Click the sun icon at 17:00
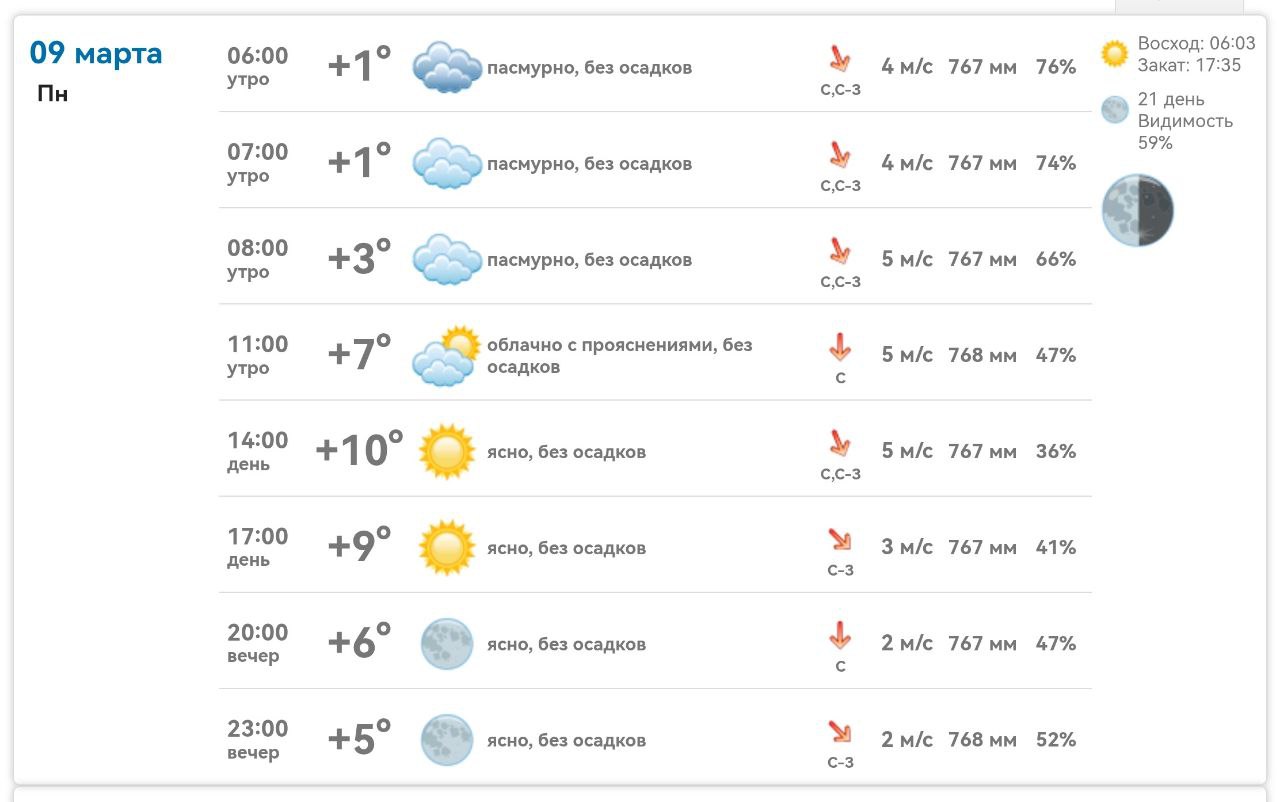Image resolution: width=1280 pixels, height=802 pixels. click(x=446, y=547)
